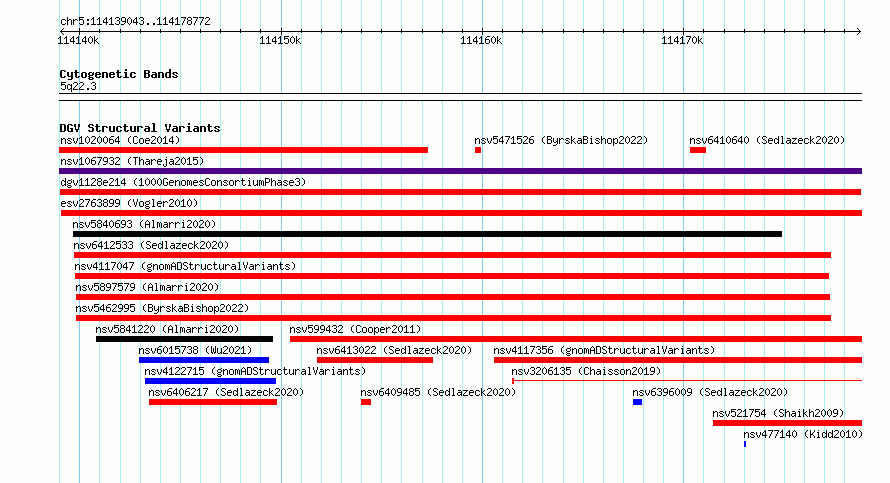Select nsv6413022 (Sedlazeck2020) label
The height and width of the screenshot is (483, 890).
pyautogui.click(x=394, y=350)
